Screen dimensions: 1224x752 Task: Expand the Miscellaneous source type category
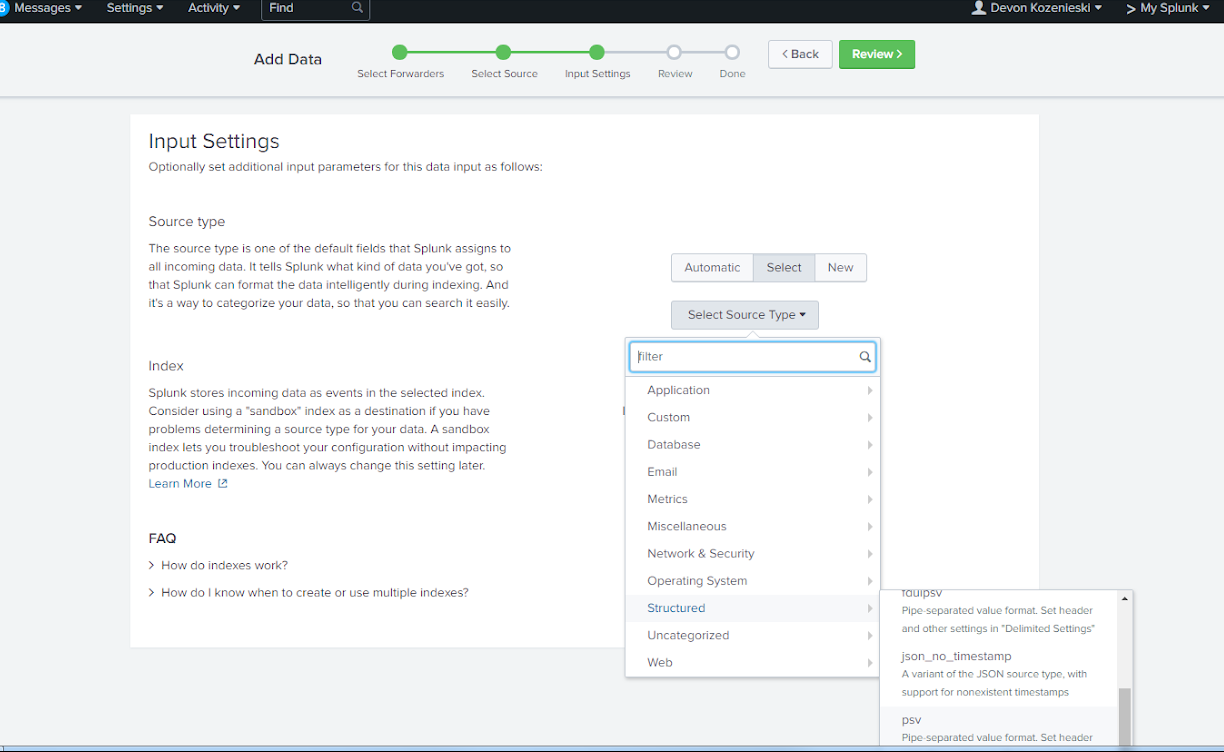[752, 526]
